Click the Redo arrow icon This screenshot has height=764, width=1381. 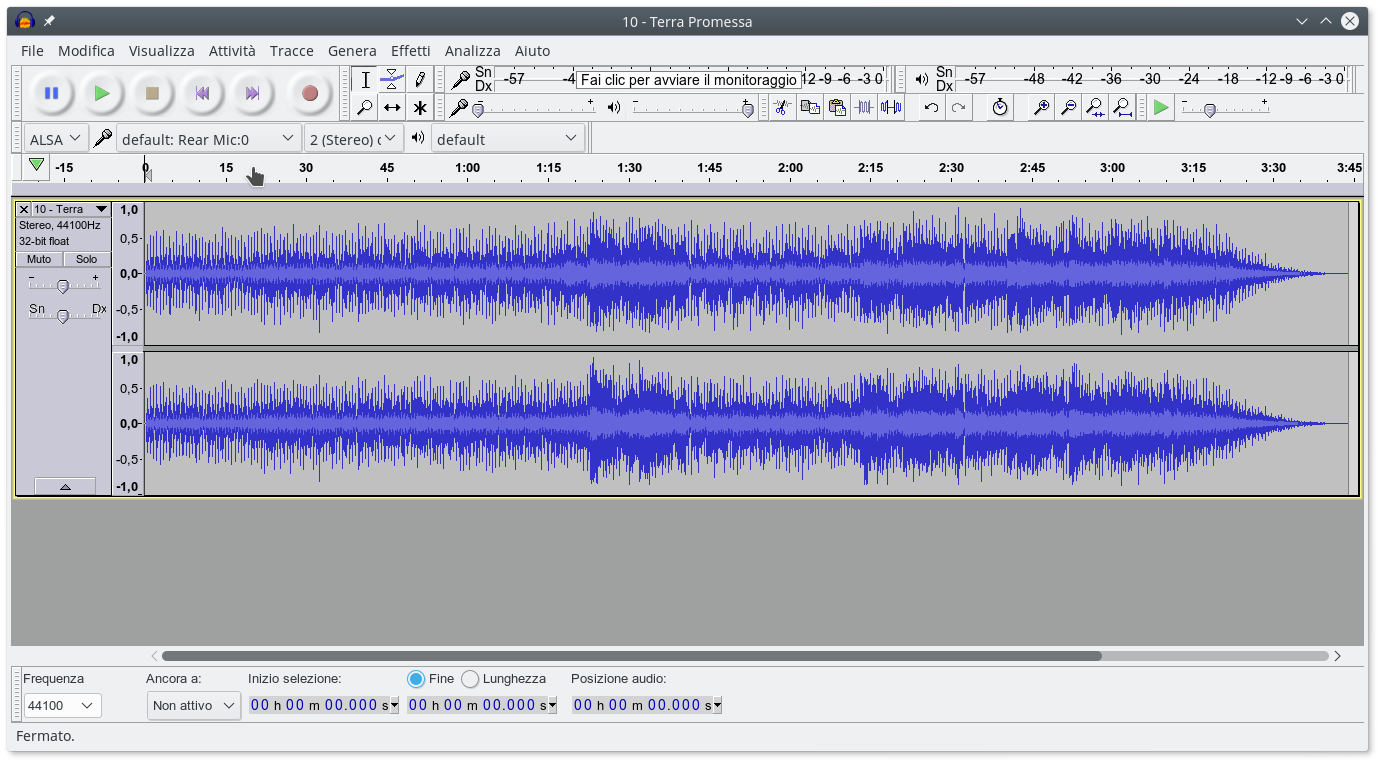pyautogui.click(x=958, y=107)
